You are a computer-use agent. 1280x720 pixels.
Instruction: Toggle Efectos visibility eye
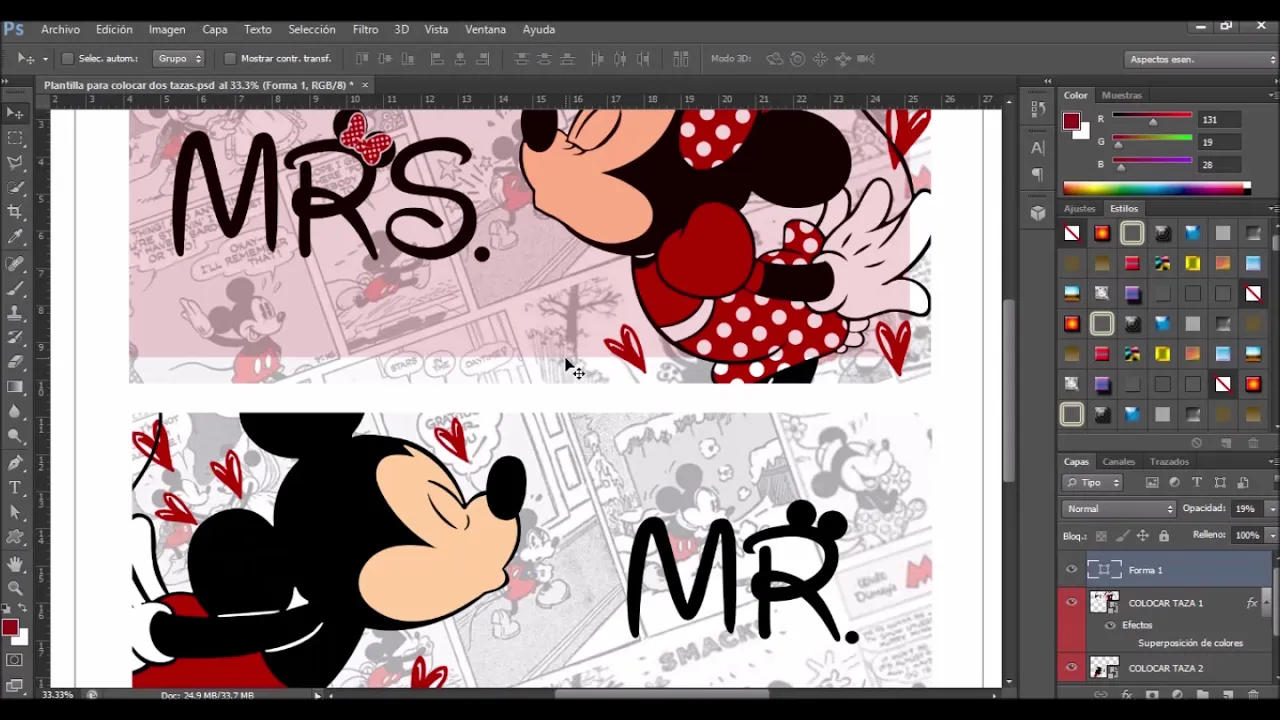(x=1110, y=625)
